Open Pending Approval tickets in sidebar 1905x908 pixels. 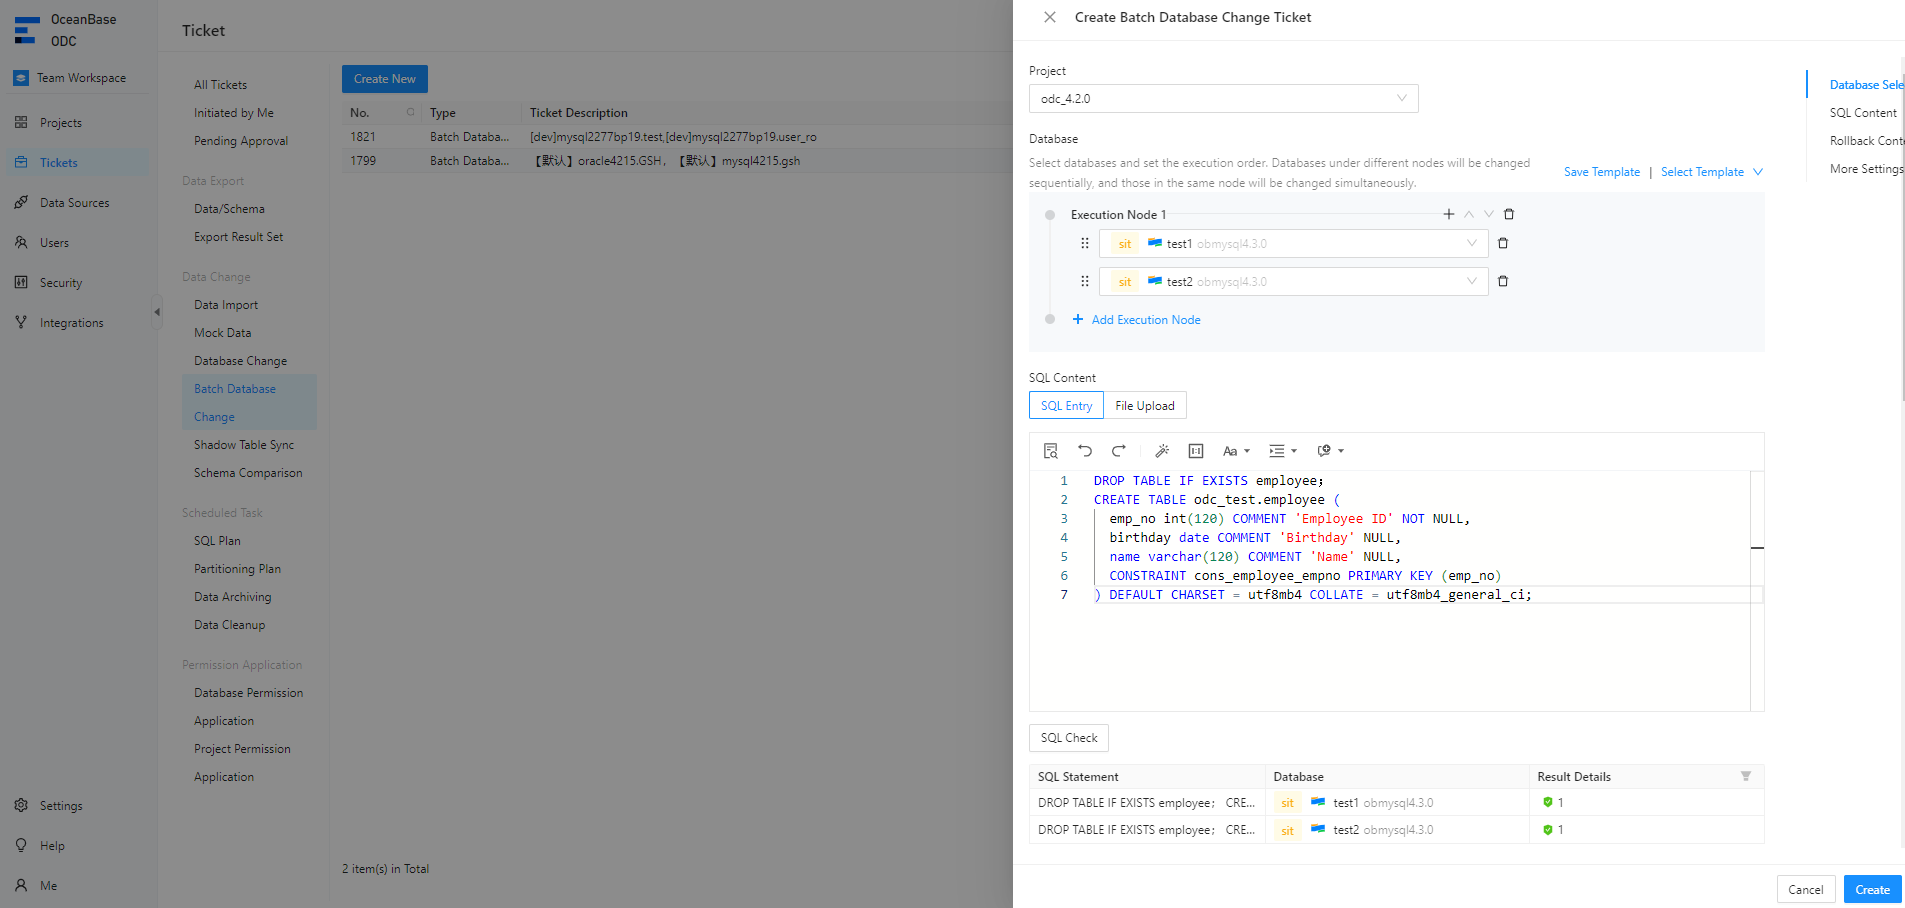click(x=241, y=141)
